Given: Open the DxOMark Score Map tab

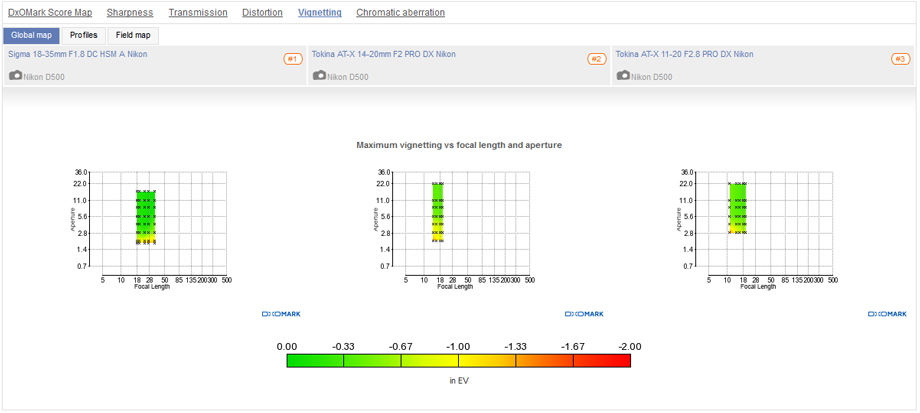Looking at the screenshot, I should (50, 12).
